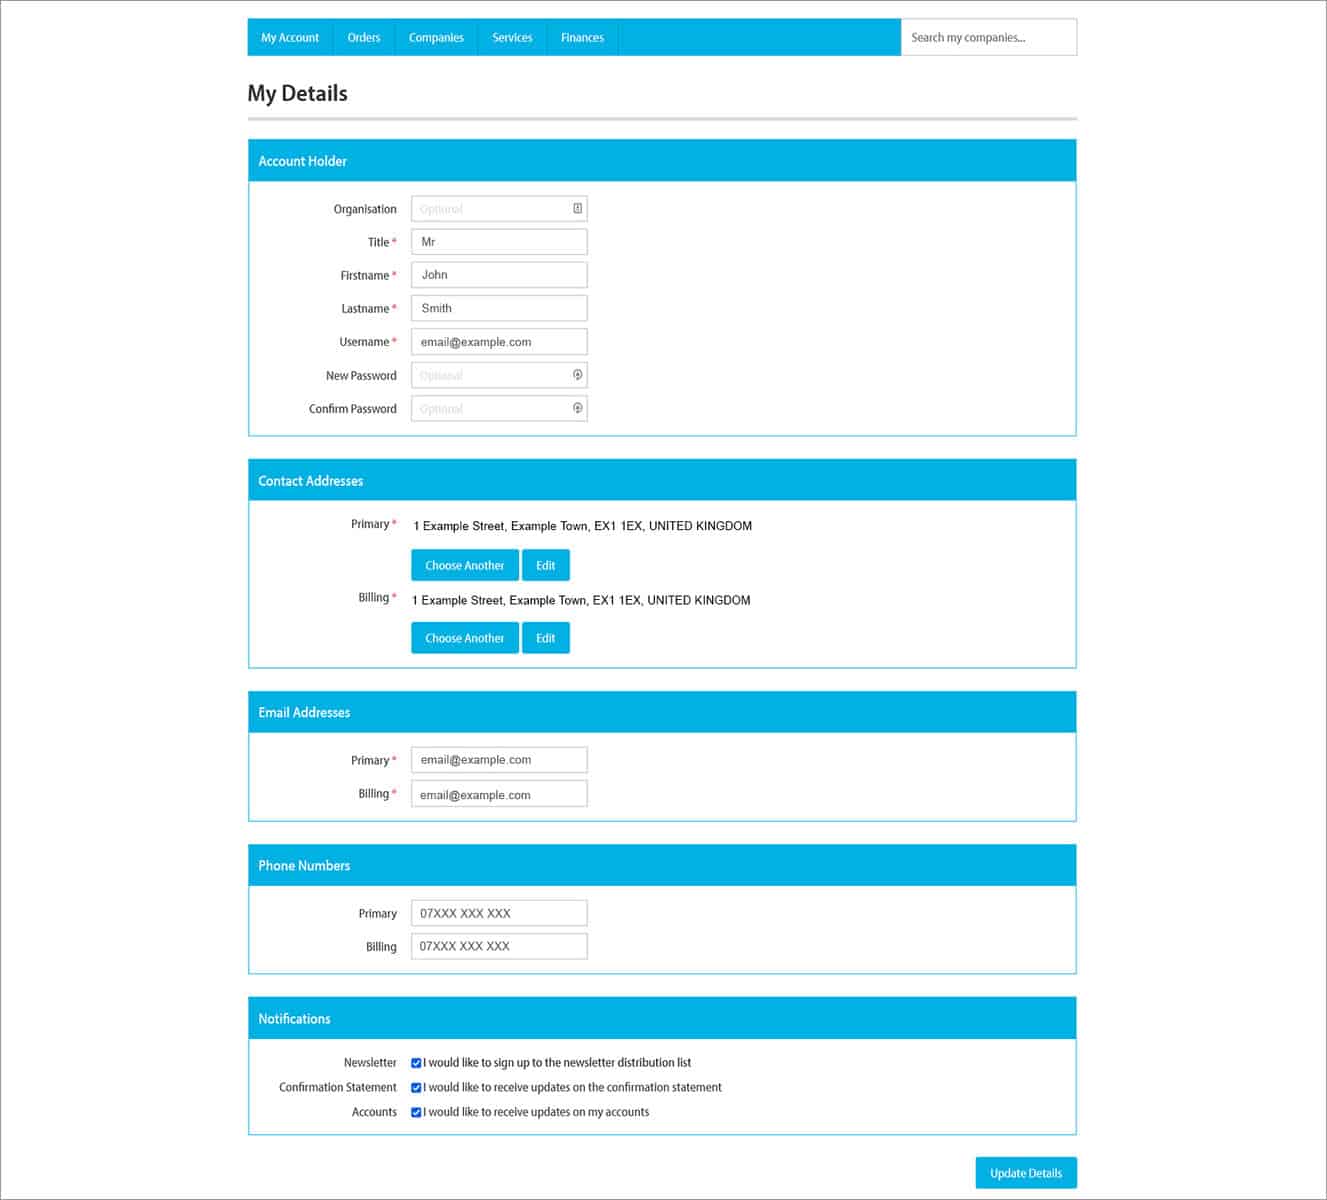Viewport: 1327px width, 1200px height.
Task: Toggle updates on my accounts
Action: click(416, 1111)
